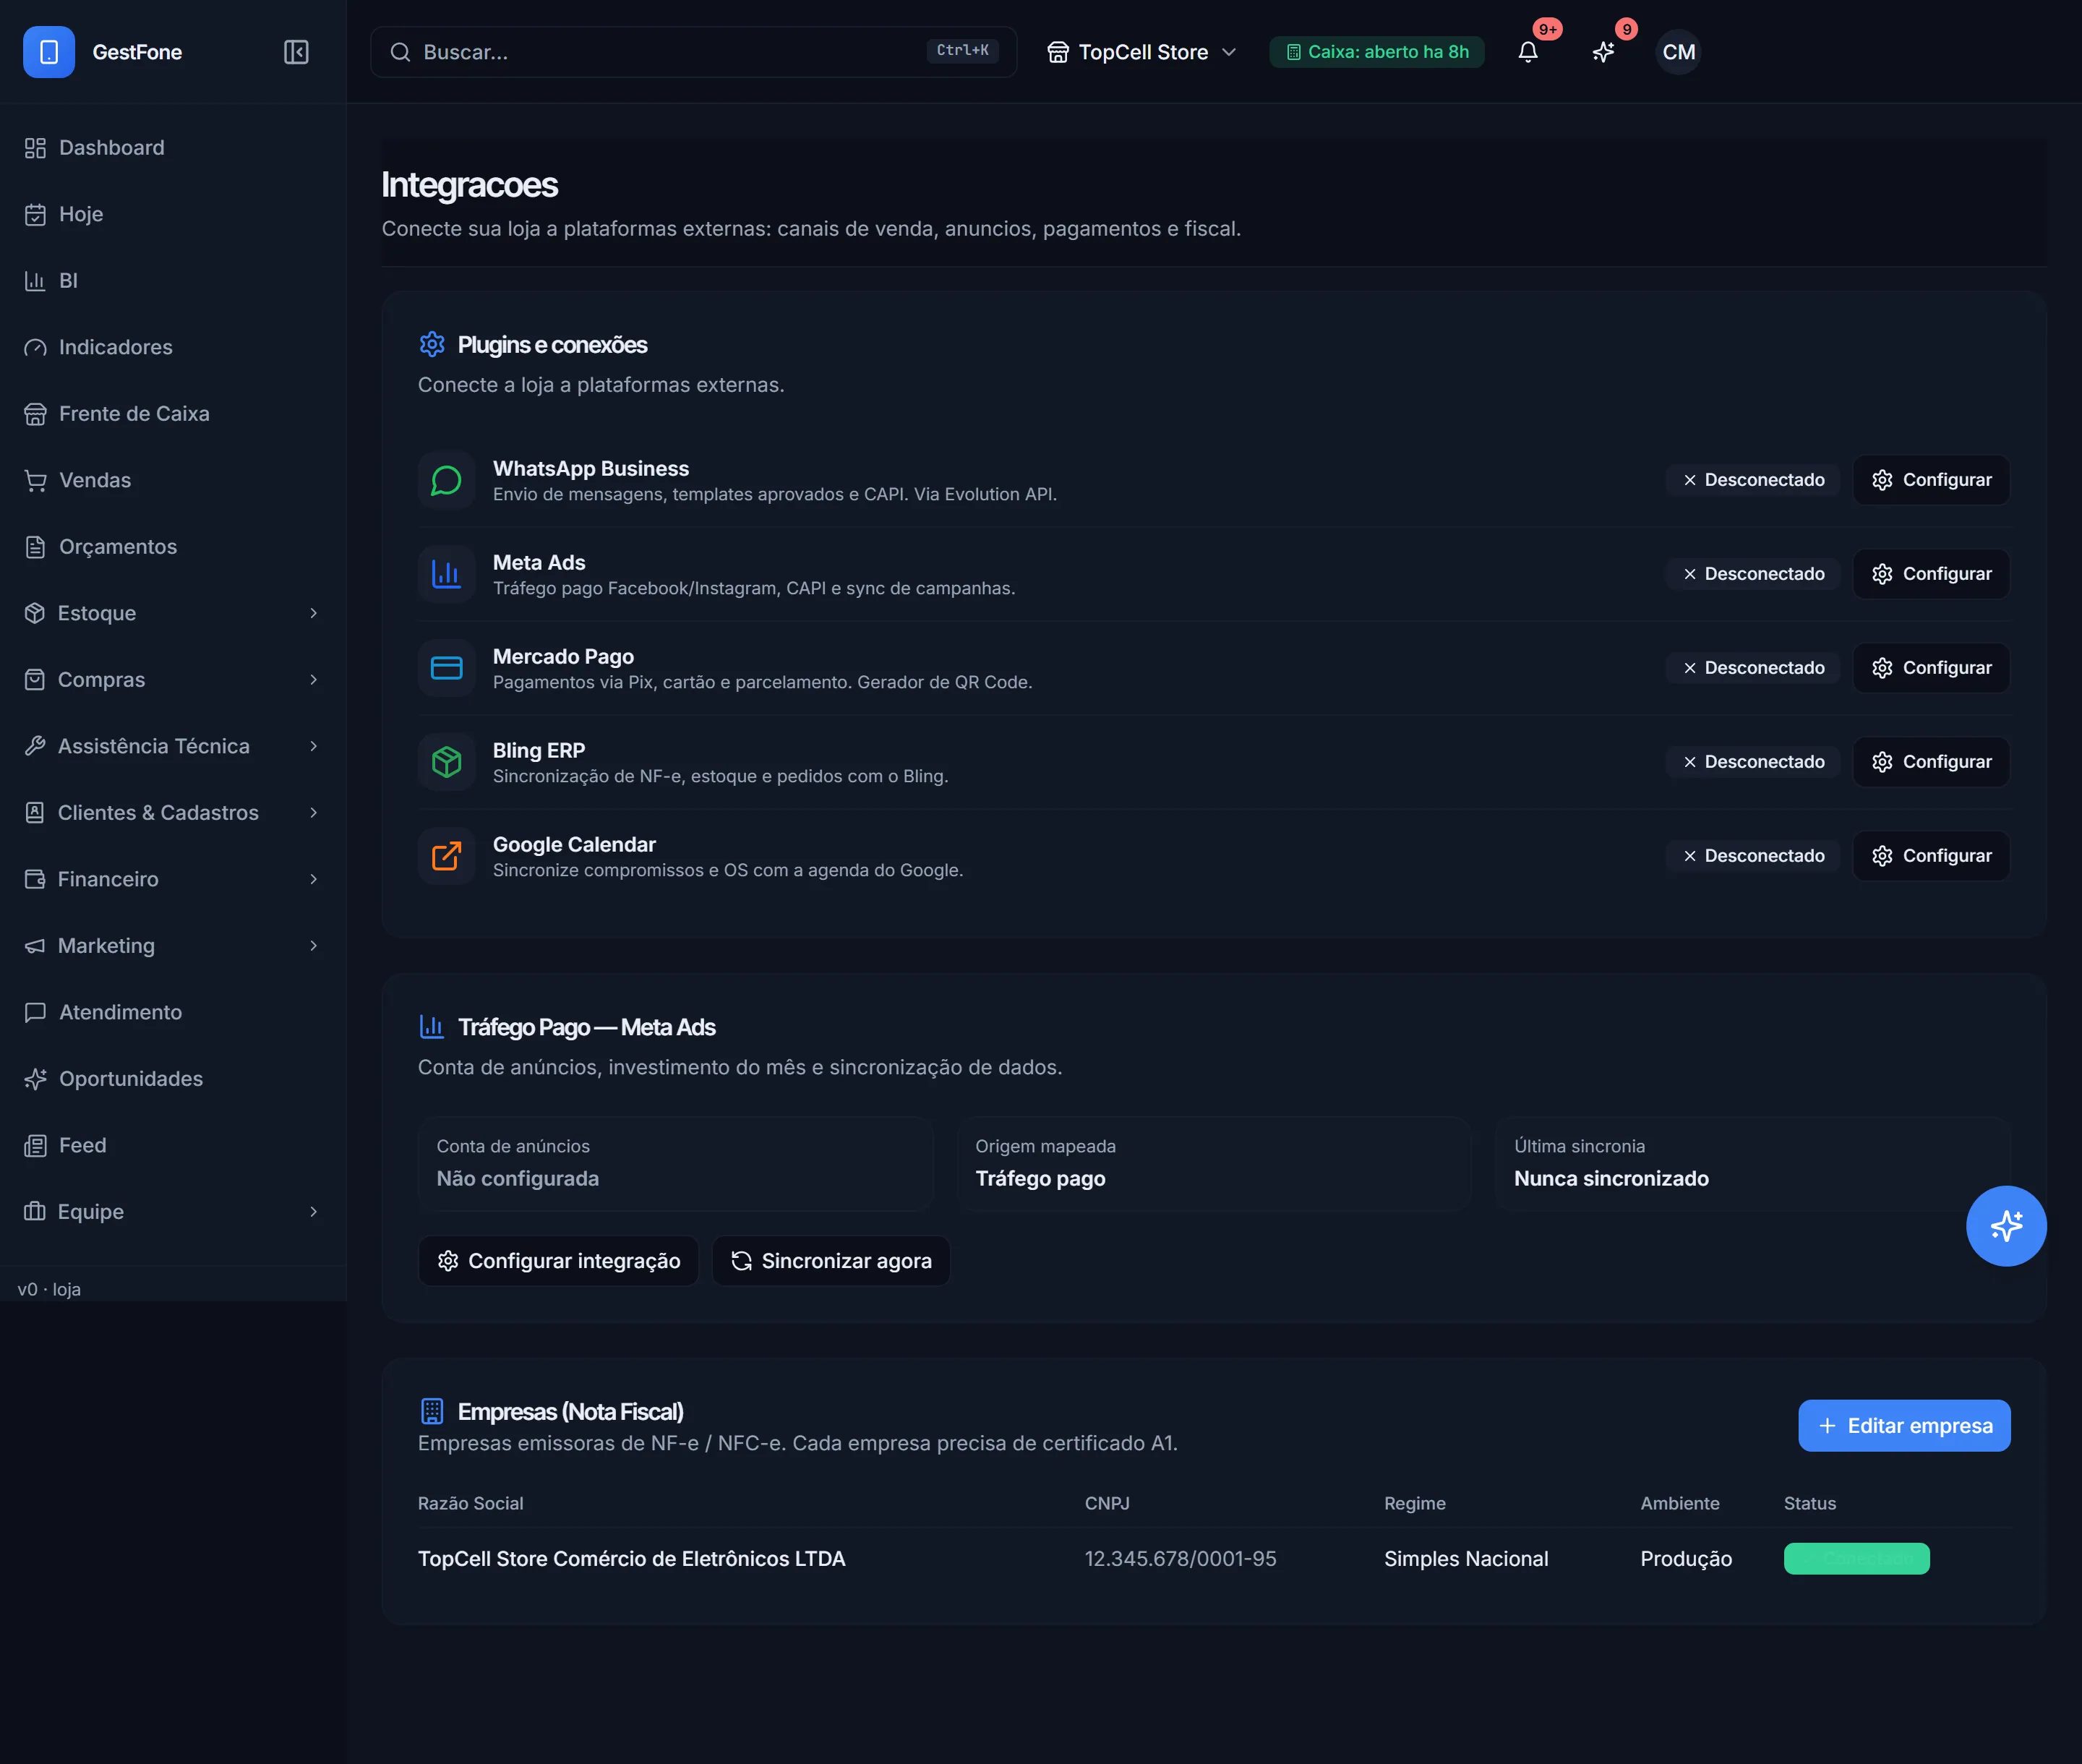Open the CM user avatar menu
Viewport: 2082px width, 1764px height.
(x=1679, y=52)
